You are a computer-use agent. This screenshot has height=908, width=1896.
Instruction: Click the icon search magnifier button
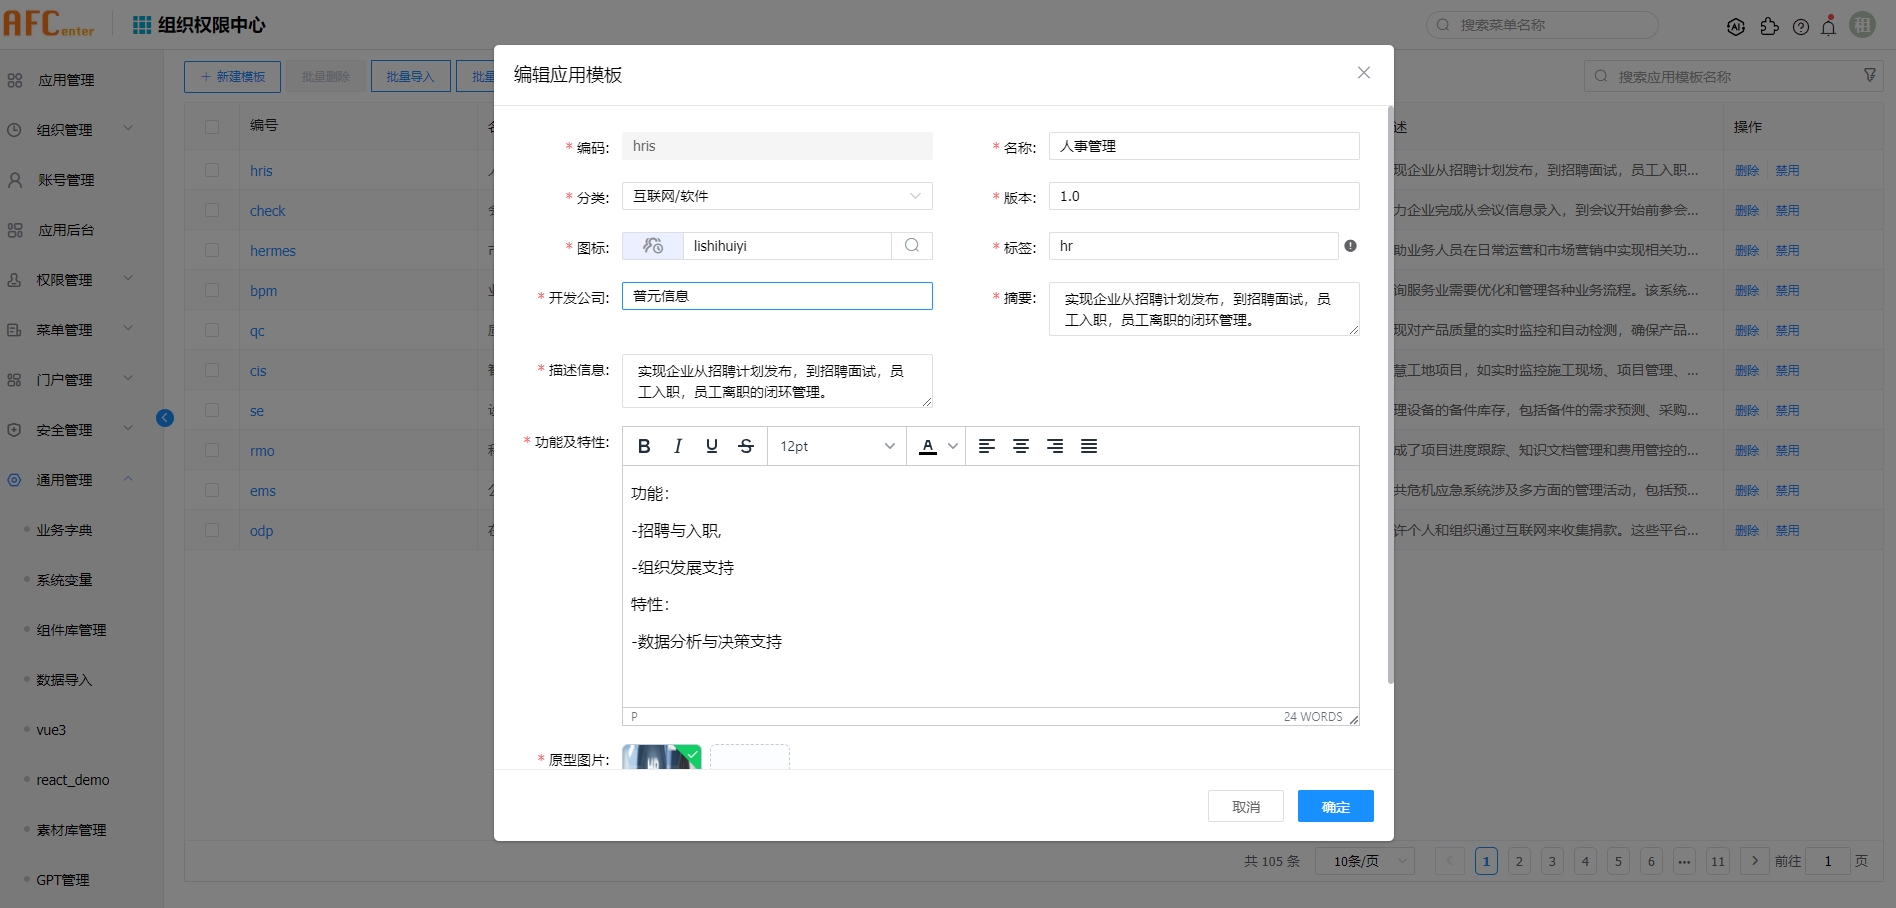coord(912,246)
